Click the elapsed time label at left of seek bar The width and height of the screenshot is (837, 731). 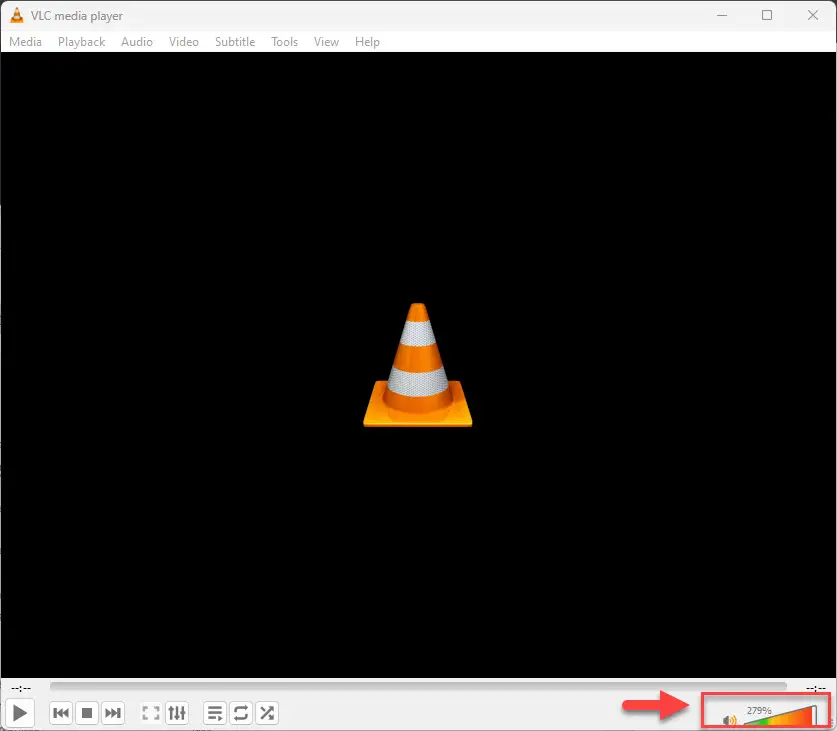pyautogui.click(x=21, y=688)
